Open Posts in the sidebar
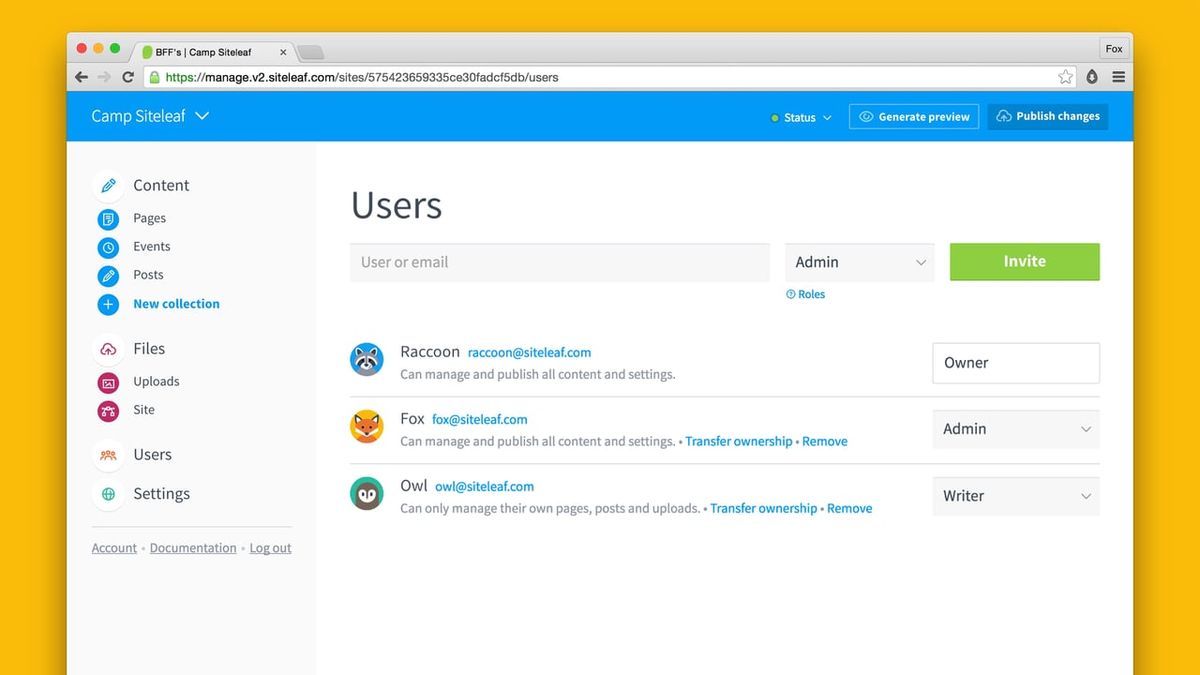The width and height of the screenshot is (1200, 675). [x=148, y=274]
